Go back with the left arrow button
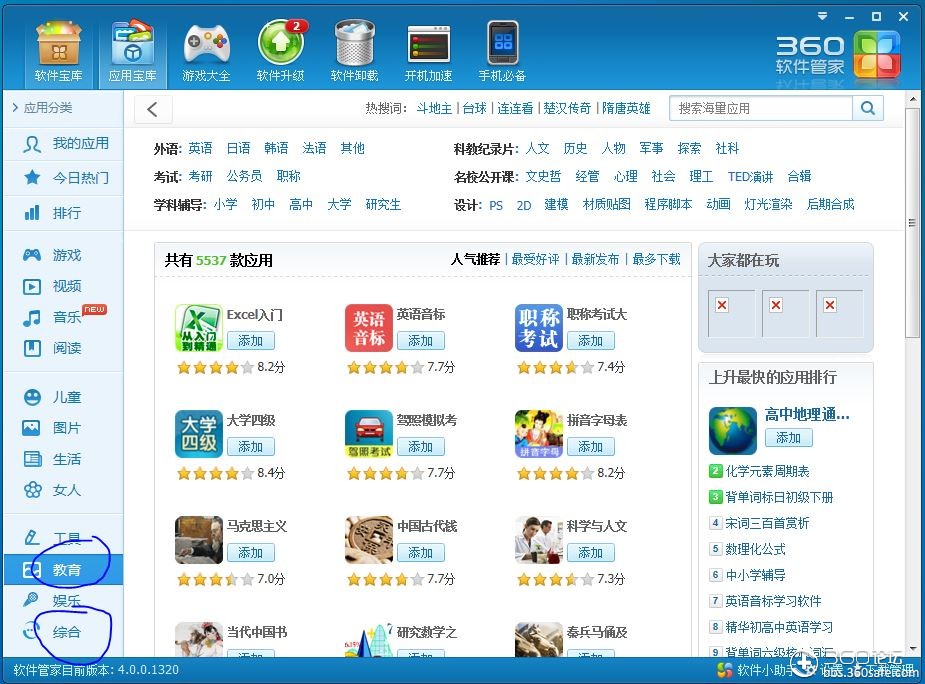The height and width of the screenshot is (684, 925). (x=153, y=109)
